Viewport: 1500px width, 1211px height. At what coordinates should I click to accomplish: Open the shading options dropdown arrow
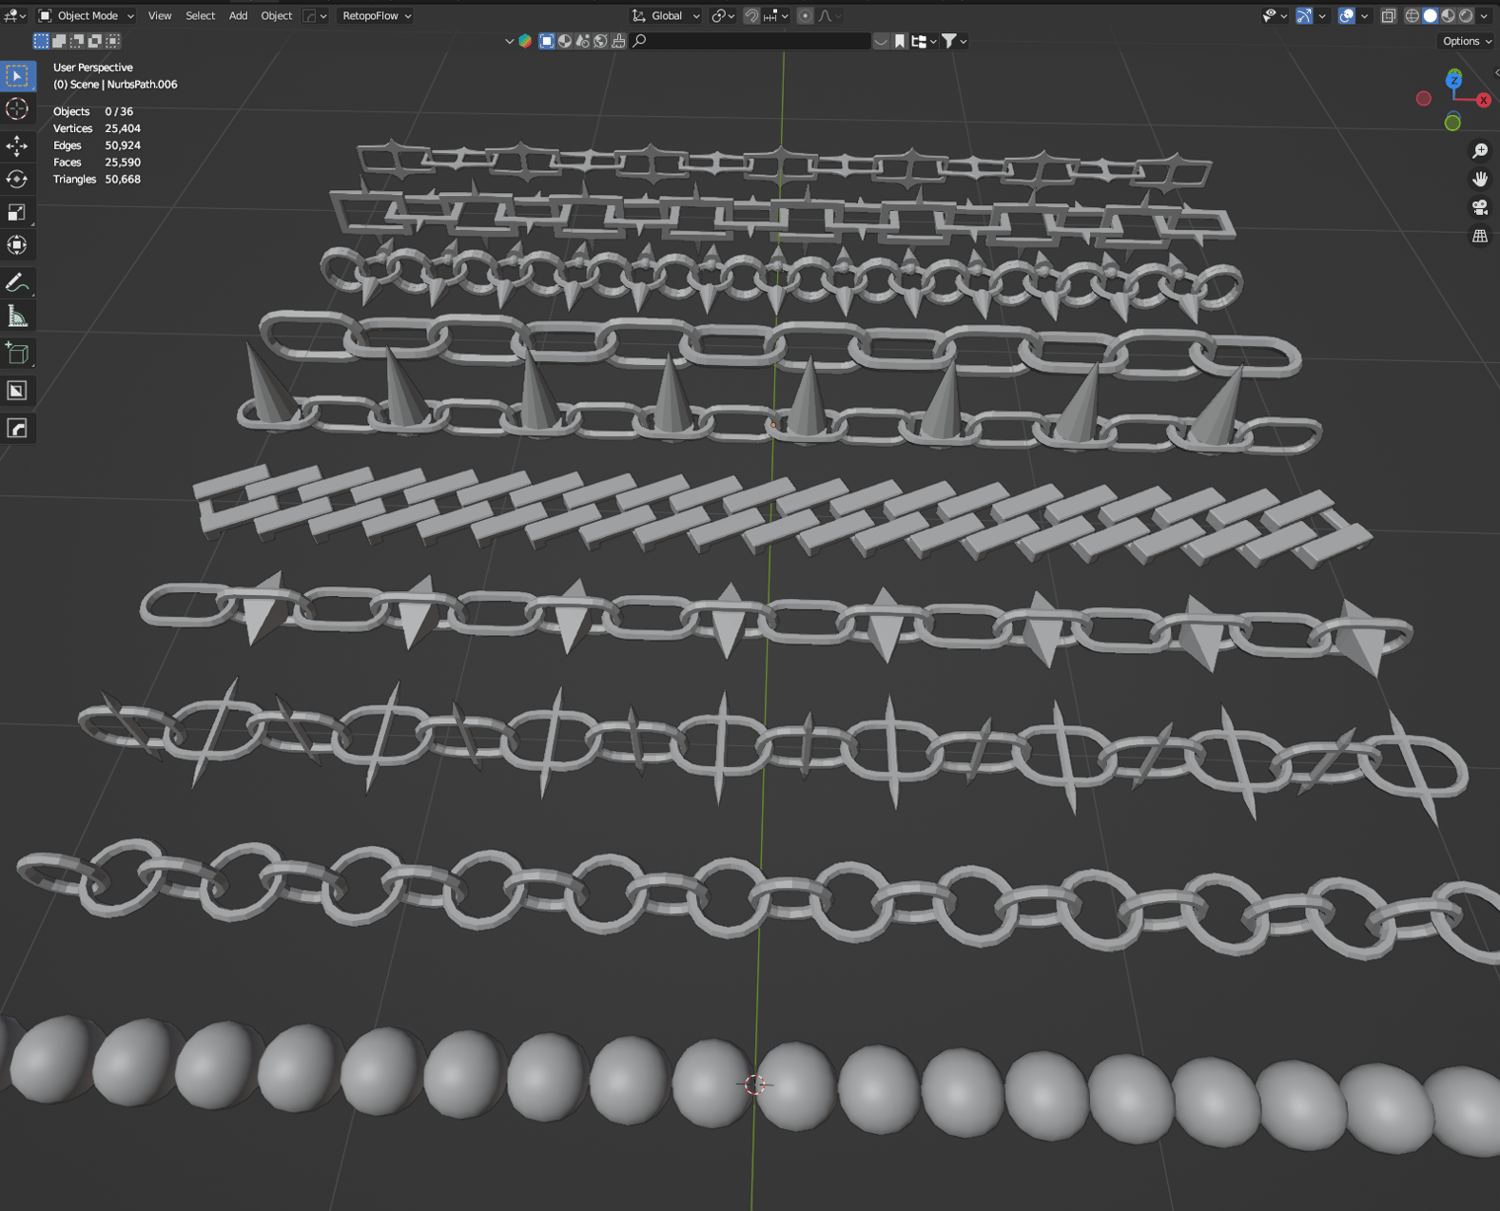pos(1484,16)
